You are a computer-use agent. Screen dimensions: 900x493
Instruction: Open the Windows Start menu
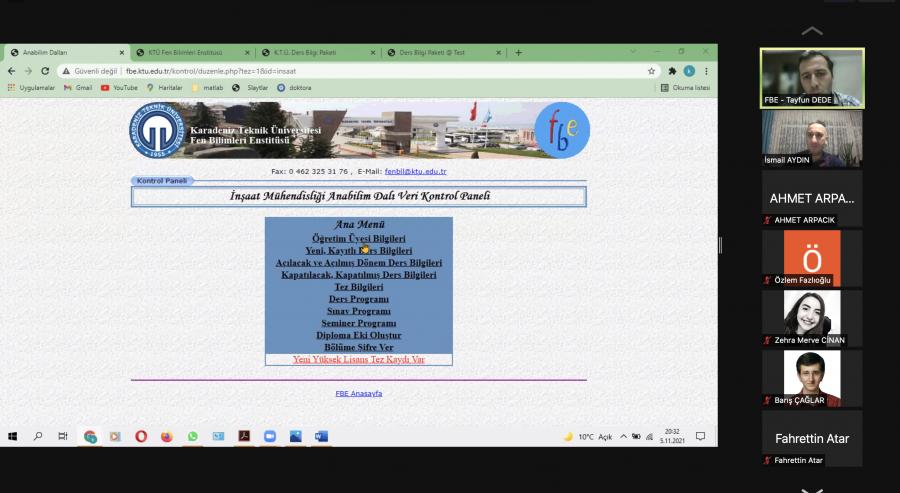click(x=12, y=436)
